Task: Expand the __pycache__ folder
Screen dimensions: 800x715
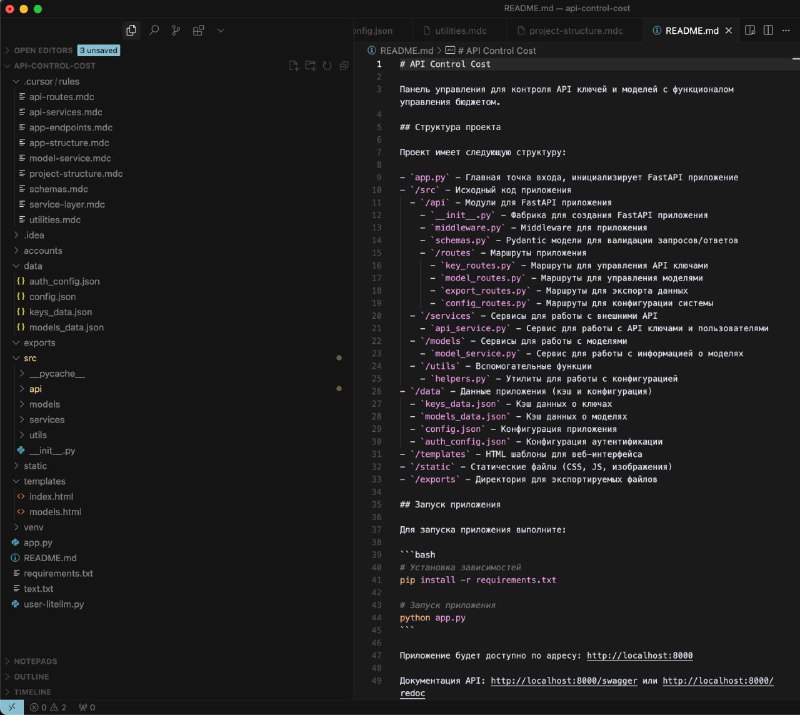Action: pyautogui.click(x=56, y=374)
